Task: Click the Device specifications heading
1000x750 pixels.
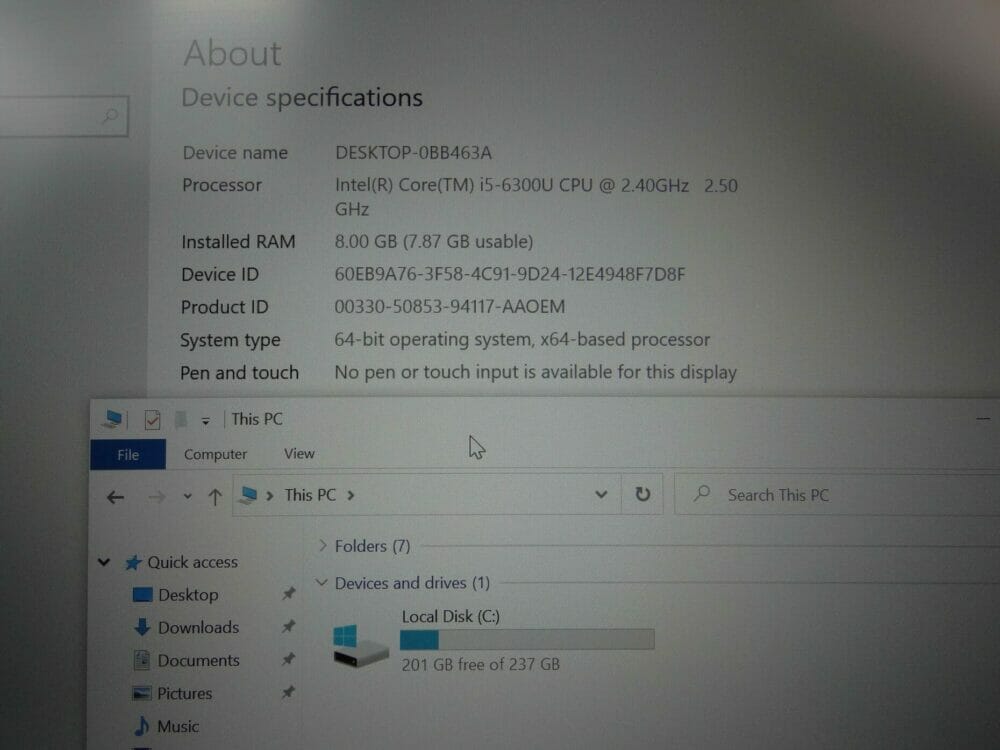Action: [x=302, y=98]
